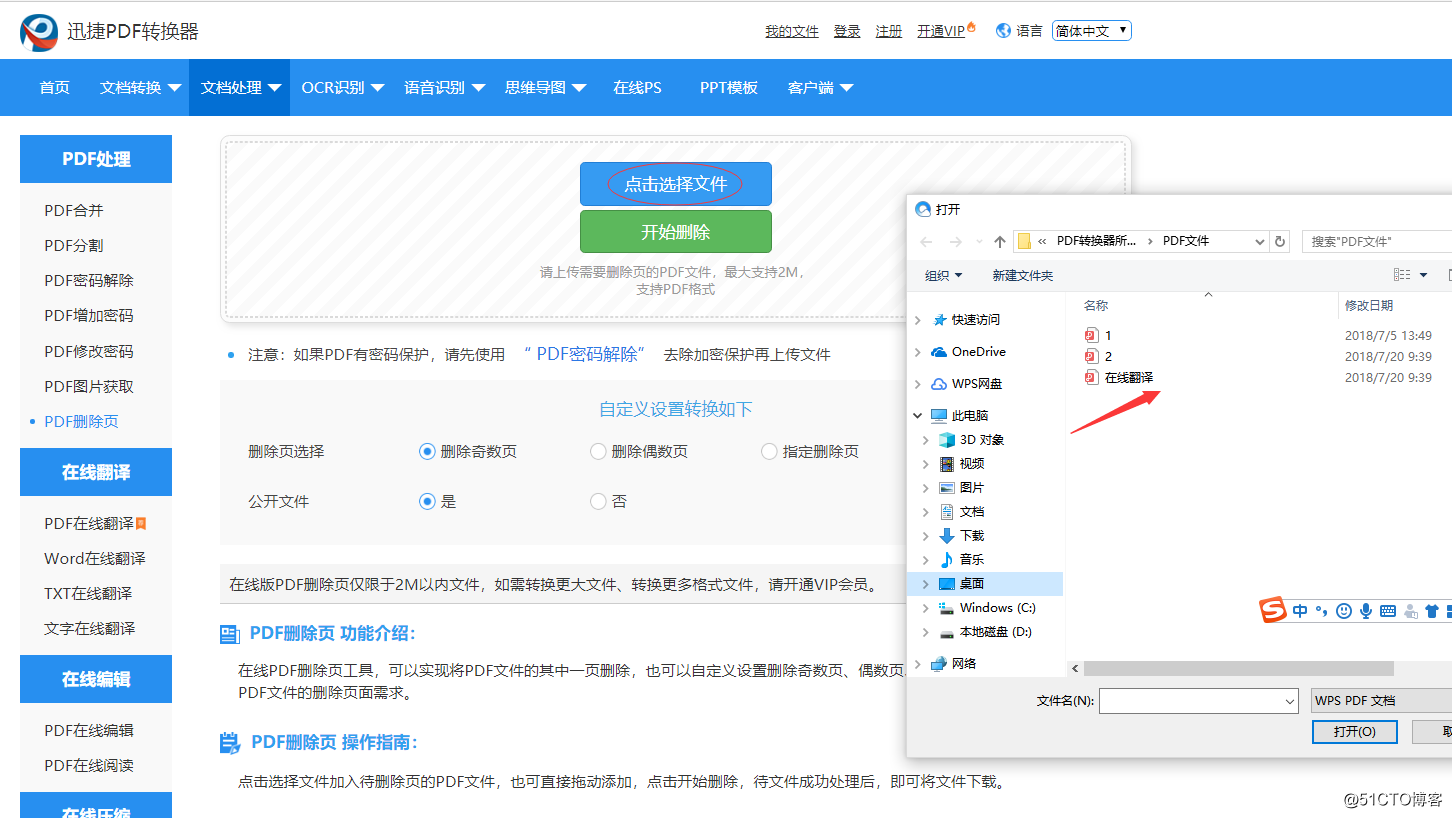Click the Sogou microphone voice input icon
This screenshot has height=818, width=1452.
click(x=1366, y=611)
